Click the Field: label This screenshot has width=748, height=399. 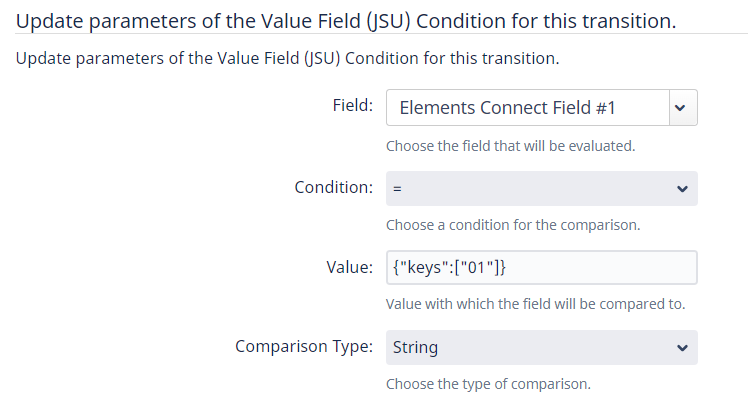pyautogui.click(x=353, y=105)
